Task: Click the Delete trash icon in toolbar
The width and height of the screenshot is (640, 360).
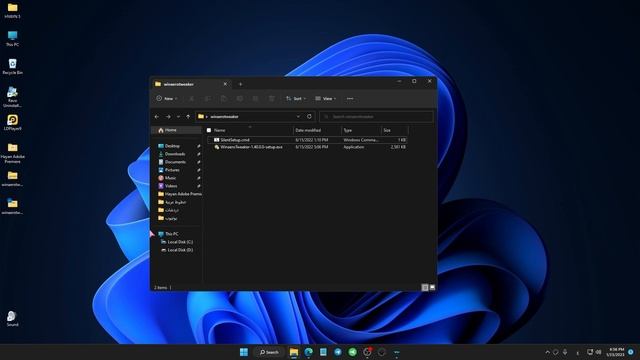Action: [x=271, y=99]
